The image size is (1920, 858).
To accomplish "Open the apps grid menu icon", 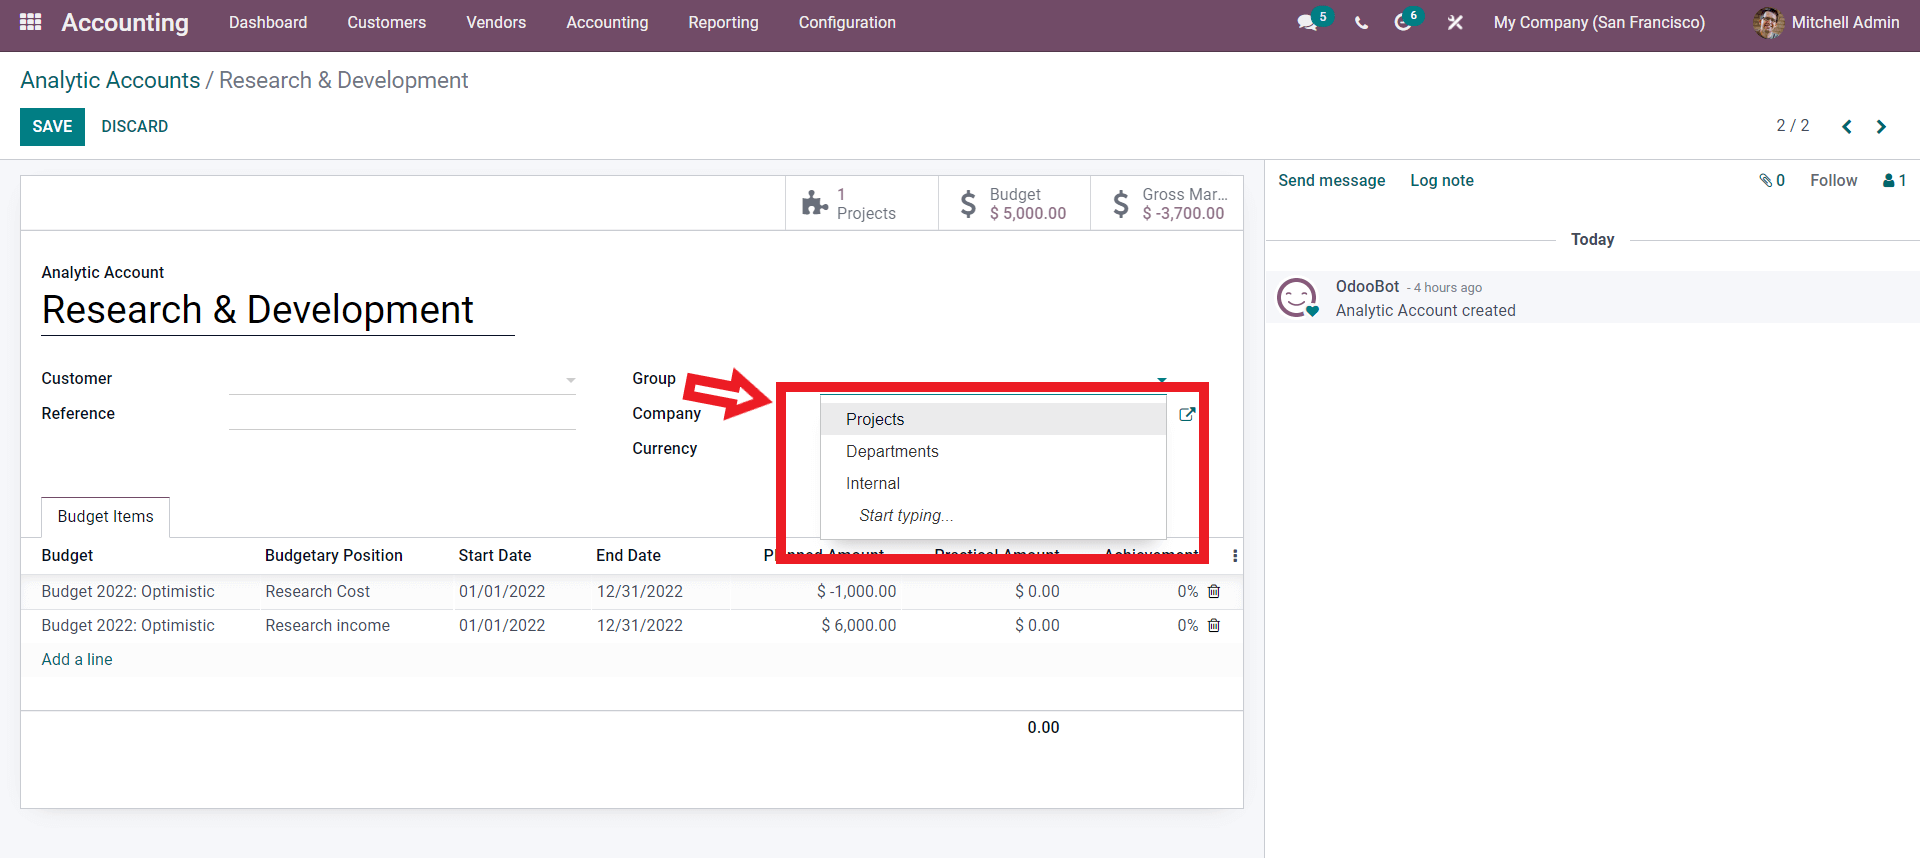I will pyautogui.click(x=30, y=22).
